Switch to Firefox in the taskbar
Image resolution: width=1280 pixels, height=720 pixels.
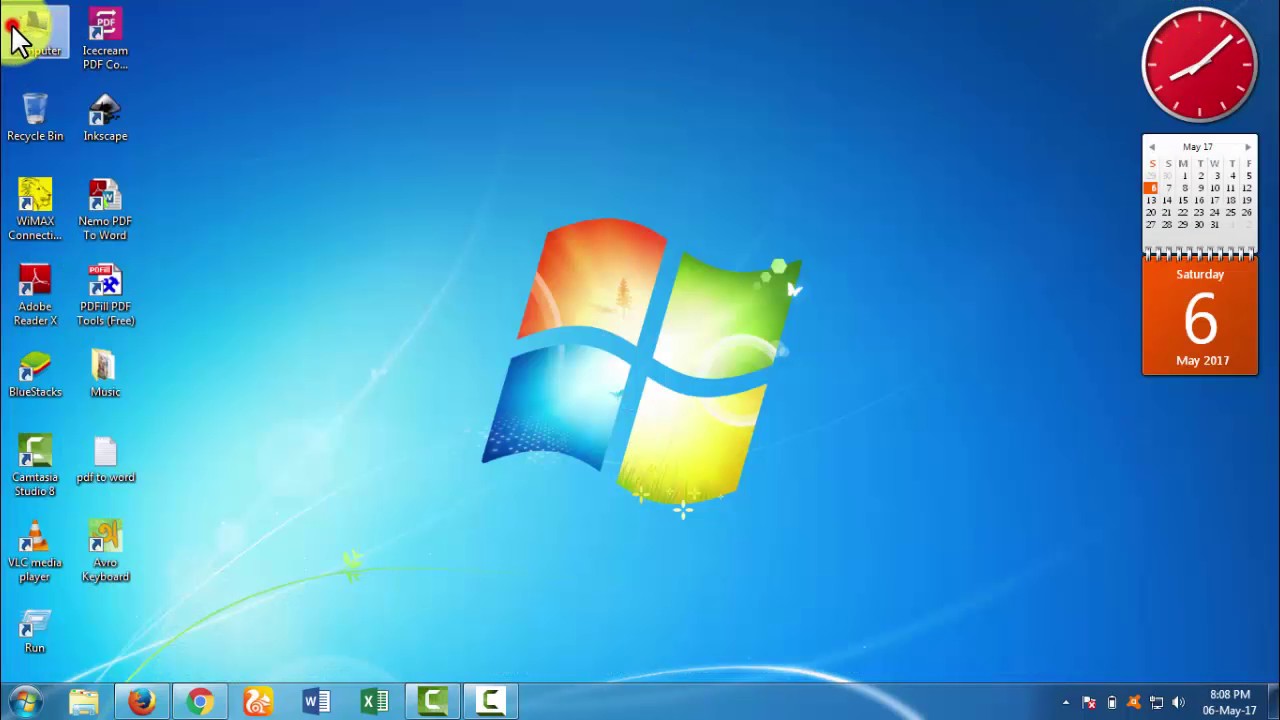coord(142,701)
